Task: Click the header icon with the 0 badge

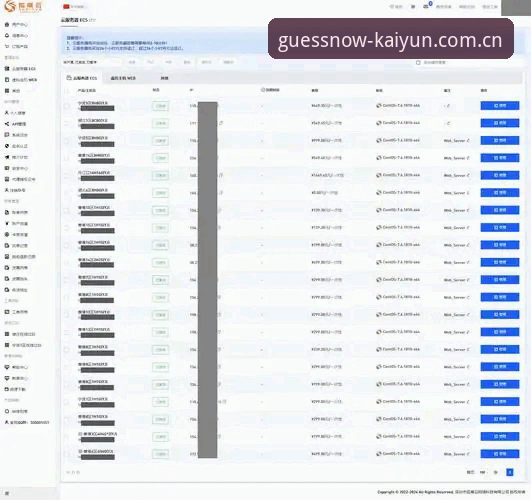Action: [x=427, y=6]
